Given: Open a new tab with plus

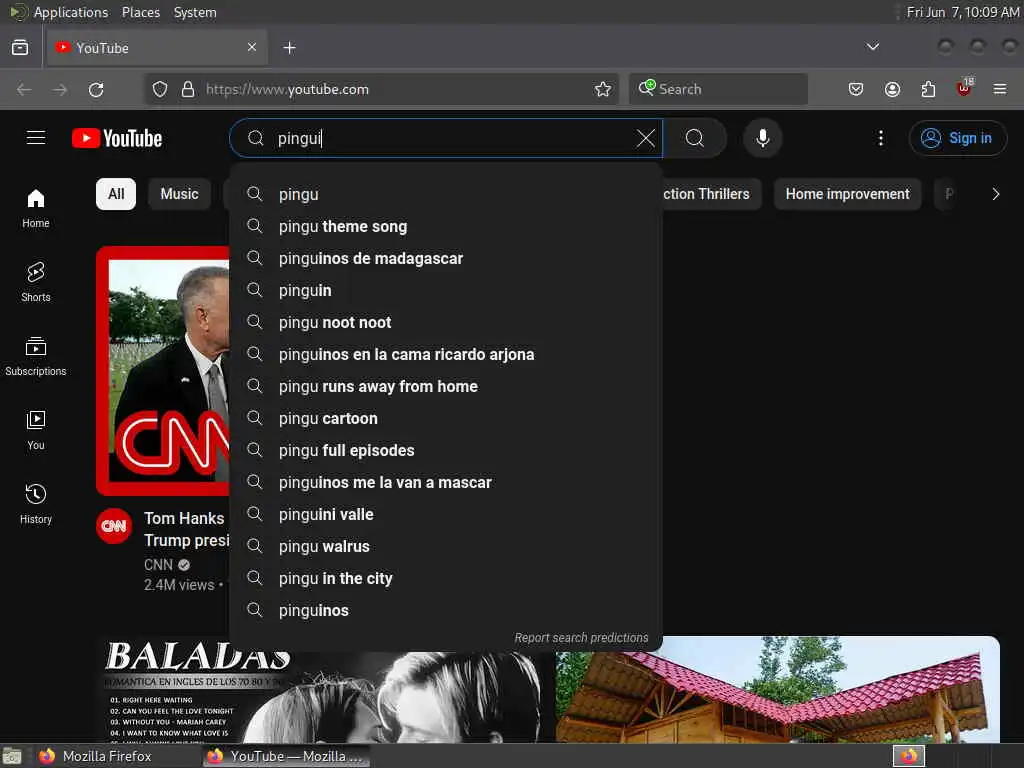Looking at the screenshot, I should tap(289, 48).
